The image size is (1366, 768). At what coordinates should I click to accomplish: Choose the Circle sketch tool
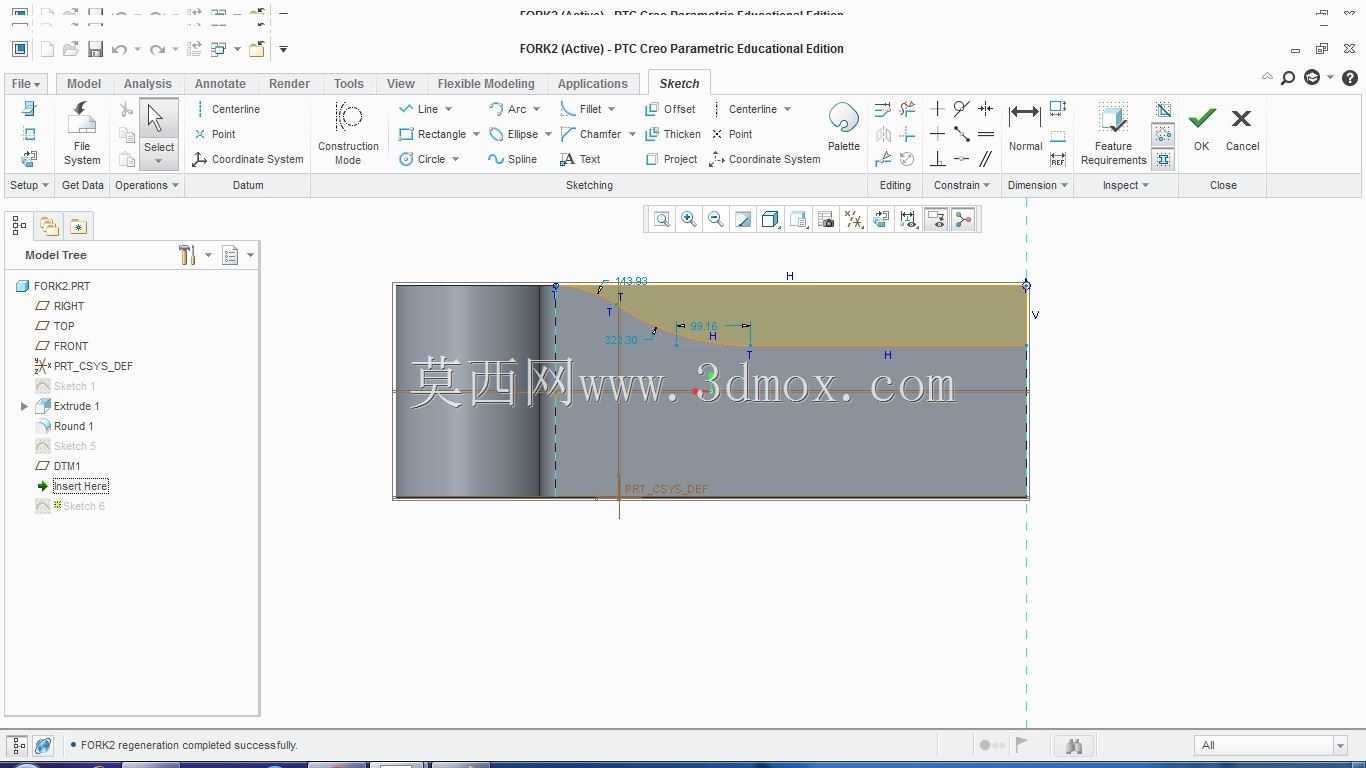[423, 159]
